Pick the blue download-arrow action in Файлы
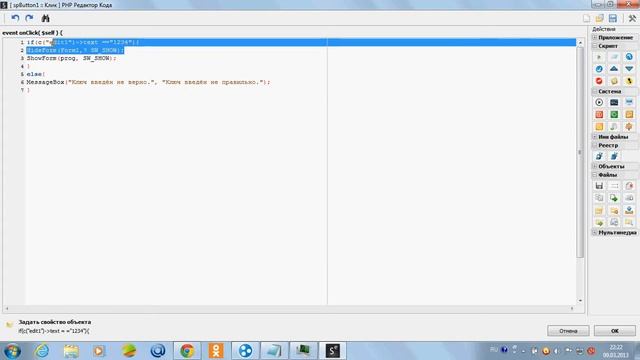Screen dimensions: 640x360 pyautogui.click(x=629, y=211)
